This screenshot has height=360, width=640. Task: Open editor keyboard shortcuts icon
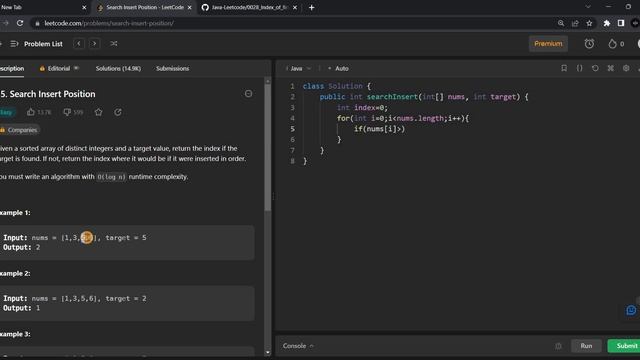(x=611, y=68)
